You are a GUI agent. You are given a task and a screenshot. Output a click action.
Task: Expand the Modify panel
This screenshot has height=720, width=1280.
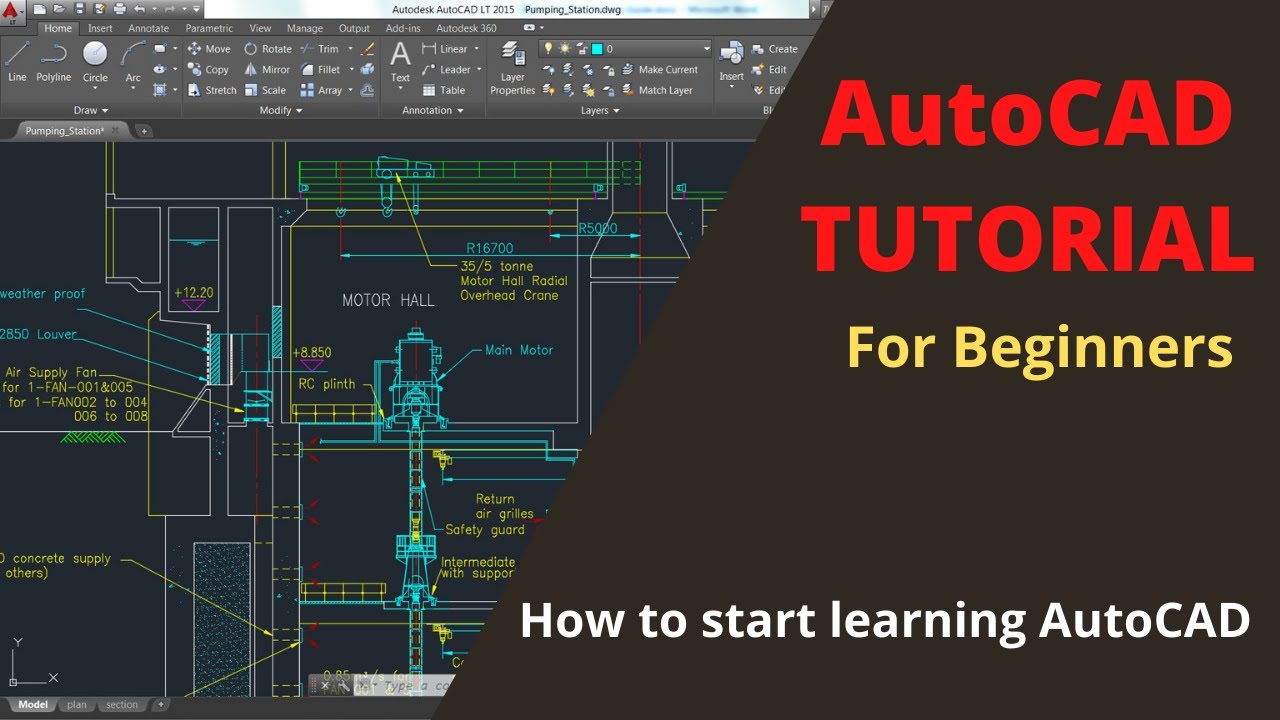[281, 110]
